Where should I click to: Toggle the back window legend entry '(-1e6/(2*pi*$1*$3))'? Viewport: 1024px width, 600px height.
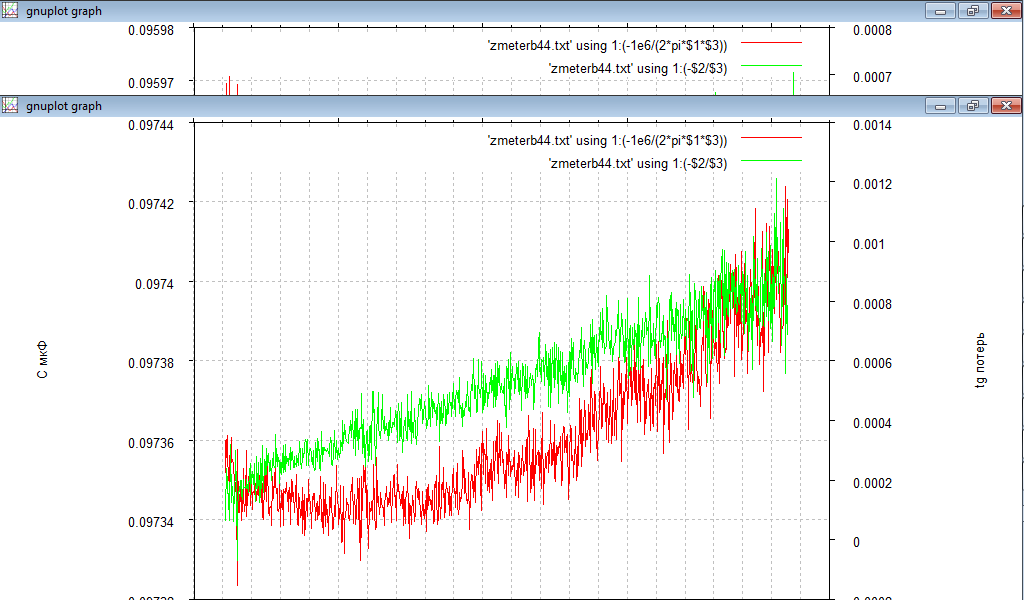pos(607,45)
